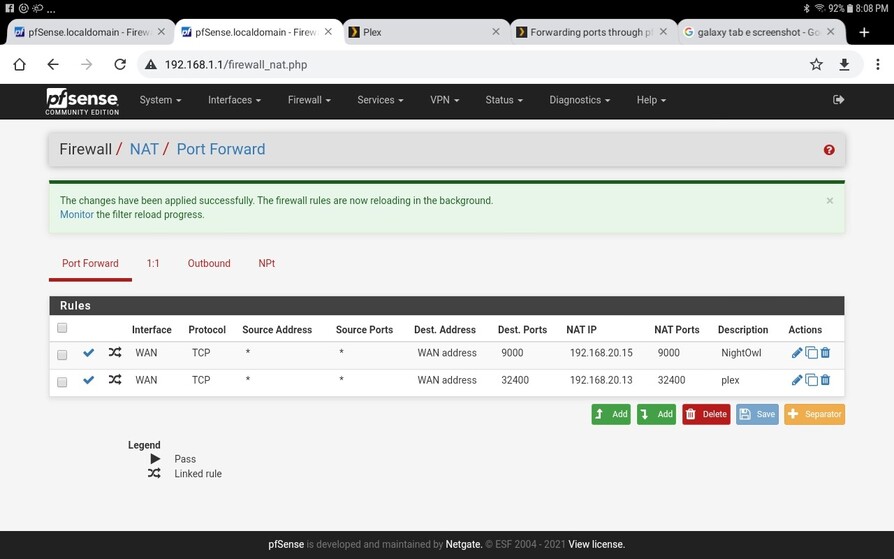Click the Save button
This screenshot has height=559, width=894.
pos(757,414)
